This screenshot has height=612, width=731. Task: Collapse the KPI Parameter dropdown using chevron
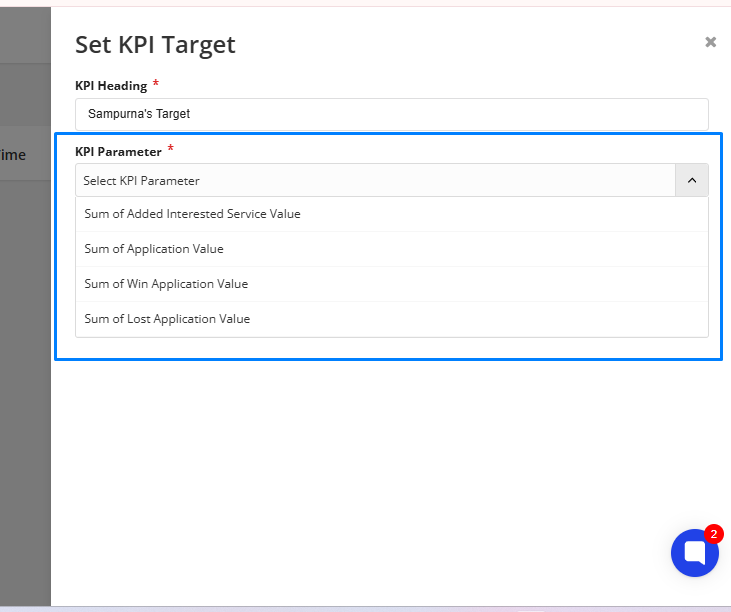pyautogui.click(x=692, y=180)
